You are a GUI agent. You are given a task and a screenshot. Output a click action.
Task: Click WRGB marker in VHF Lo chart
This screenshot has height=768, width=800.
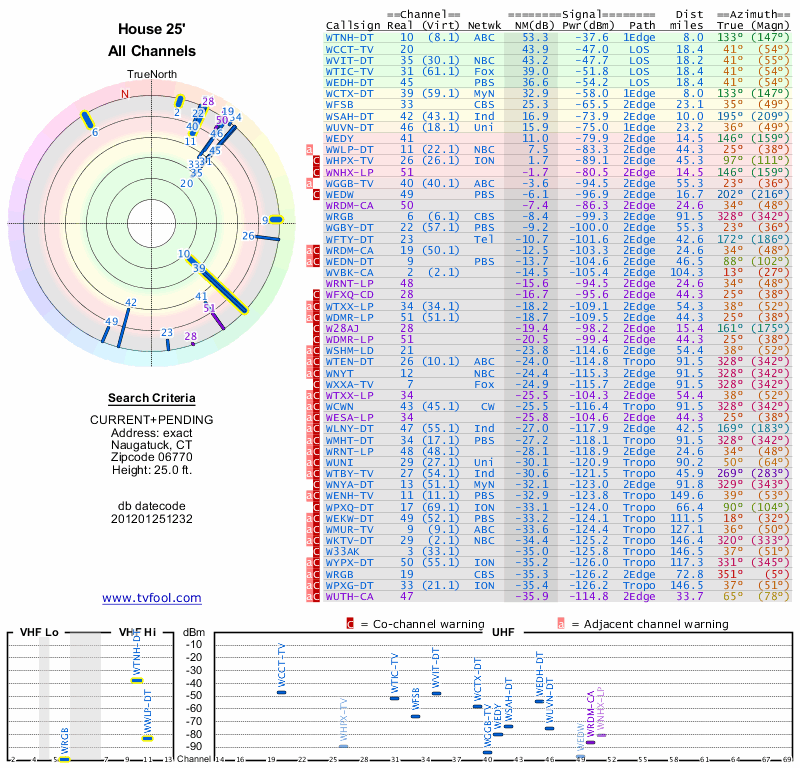point(64,759)
